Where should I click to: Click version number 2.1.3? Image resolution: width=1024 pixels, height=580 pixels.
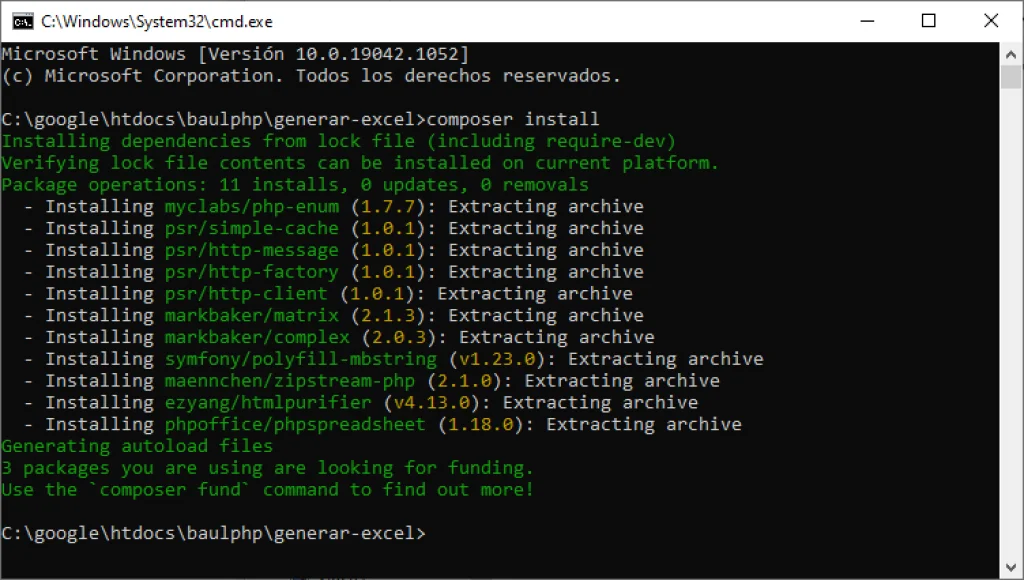pyautogui.click(x=388, y=315)
